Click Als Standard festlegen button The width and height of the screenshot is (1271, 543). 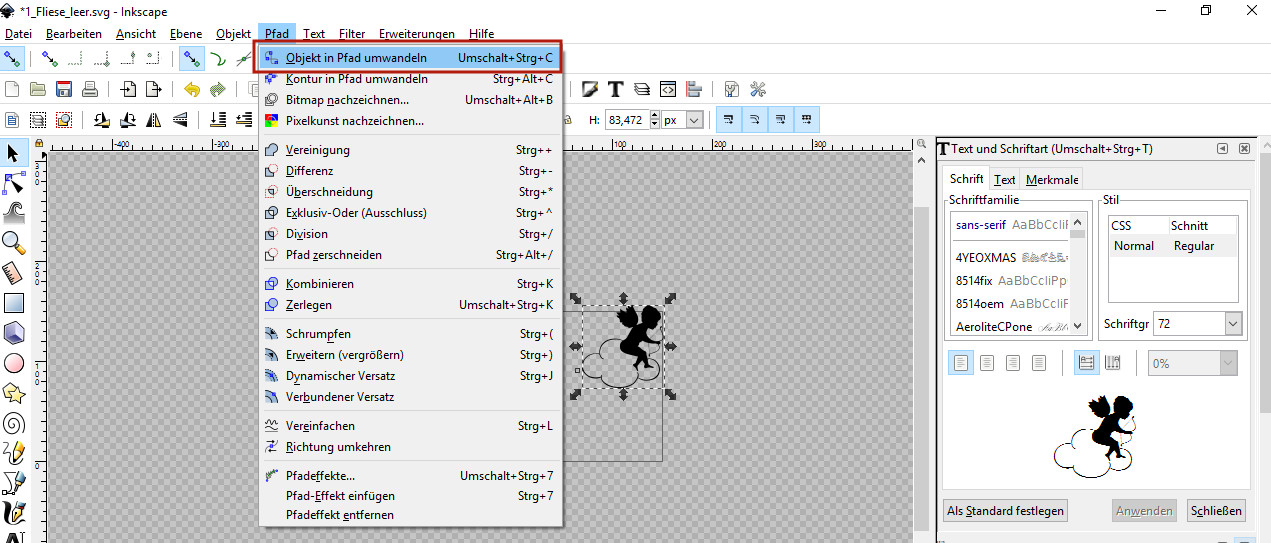click(x=1005, y=511)
